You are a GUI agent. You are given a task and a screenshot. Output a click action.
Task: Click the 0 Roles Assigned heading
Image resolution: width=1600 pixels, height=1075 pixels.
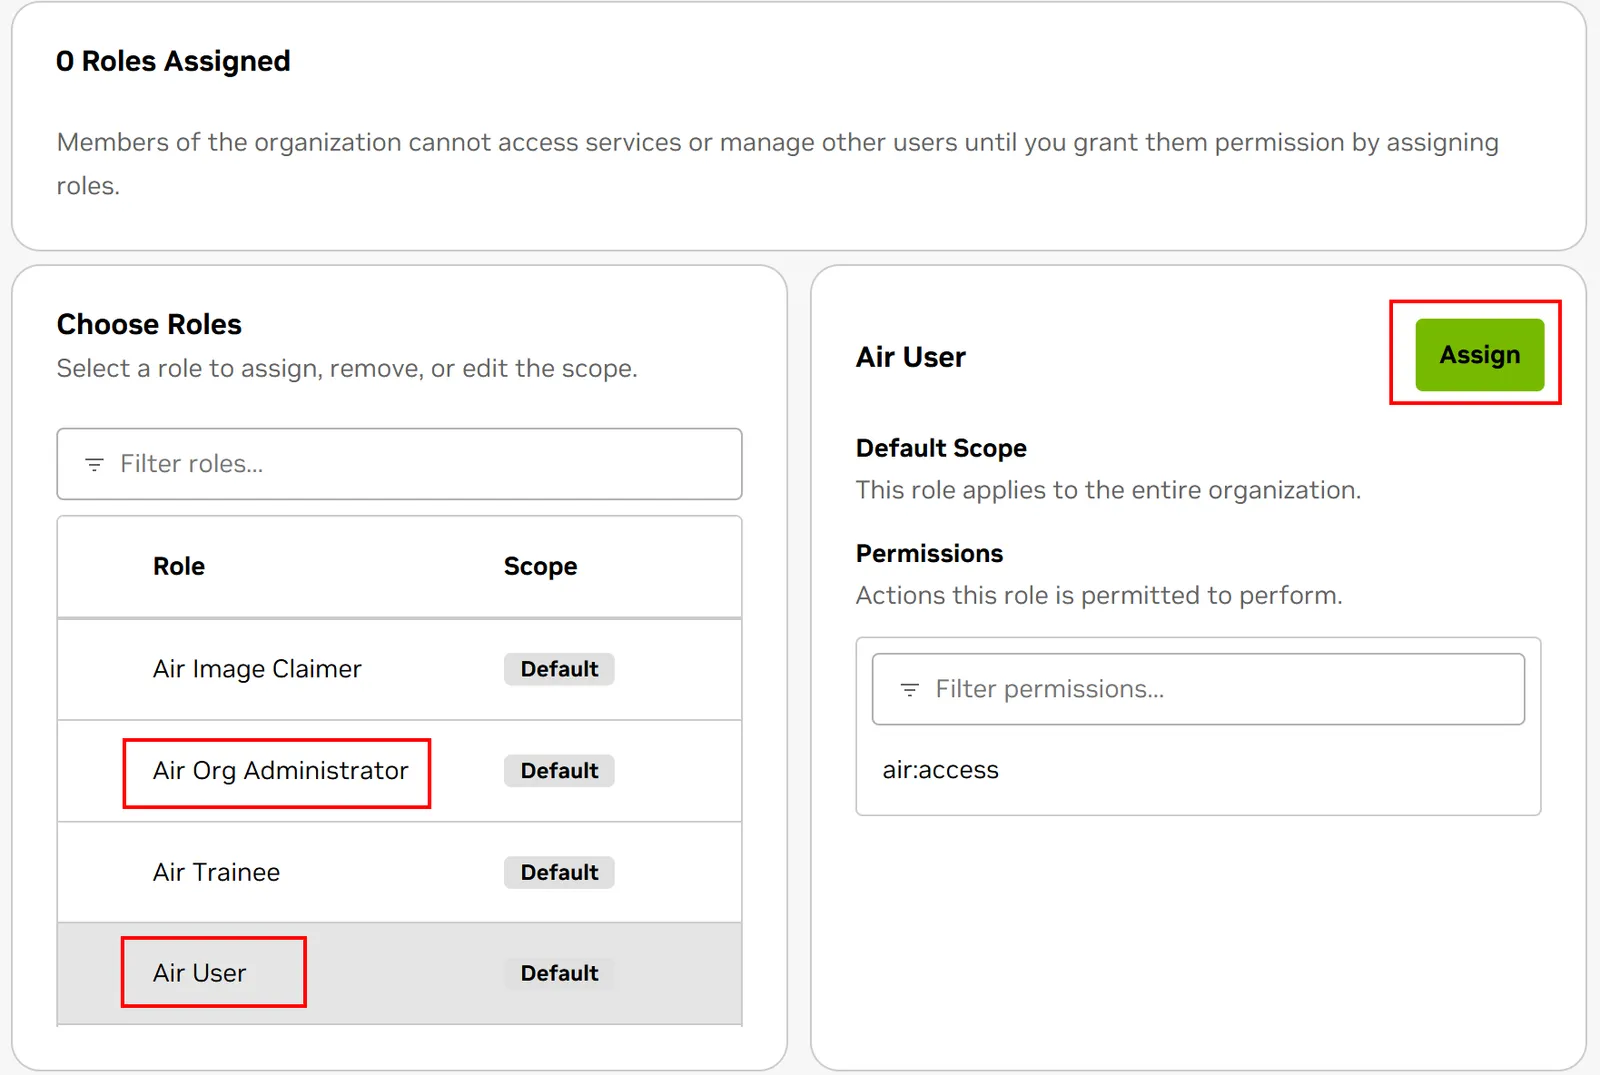tap(173, 61)
